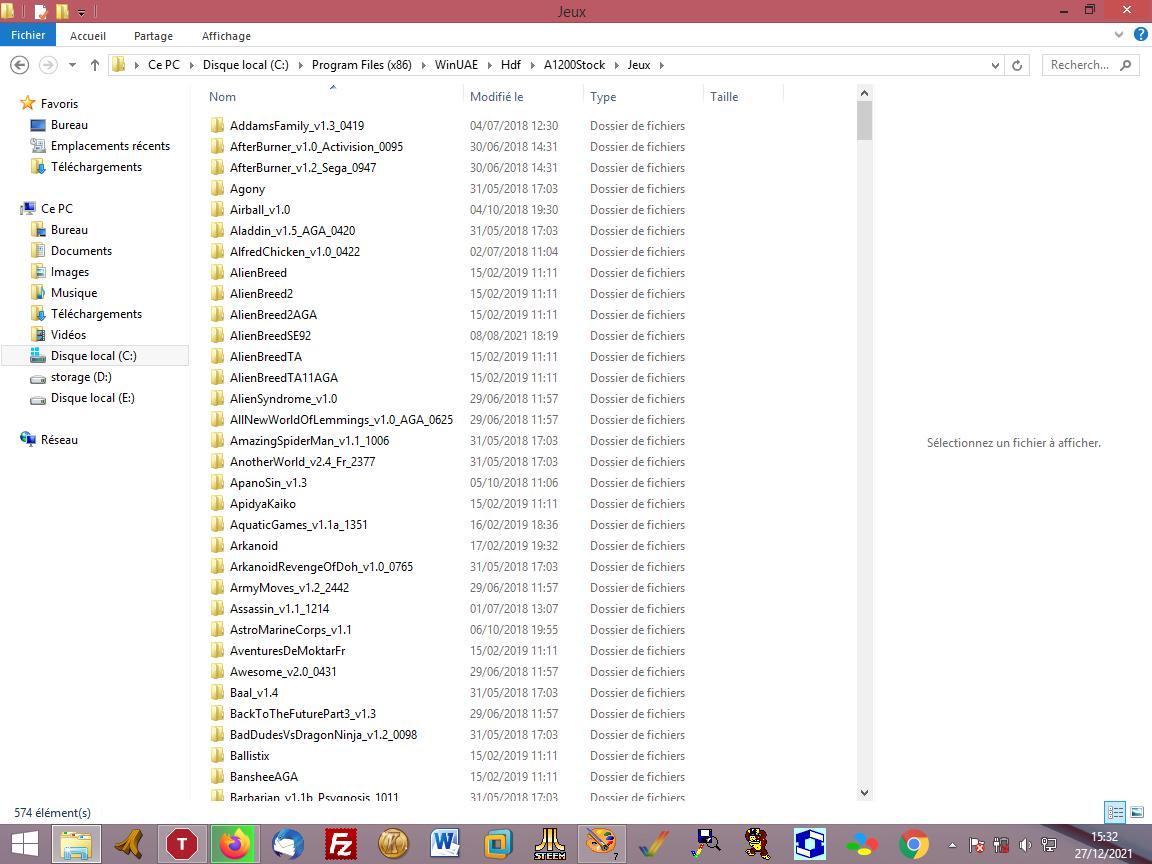1152x864 pixels.
Task: Open Musique in the navigation pane
Action: pyautogui.click(x=73, y=292)
